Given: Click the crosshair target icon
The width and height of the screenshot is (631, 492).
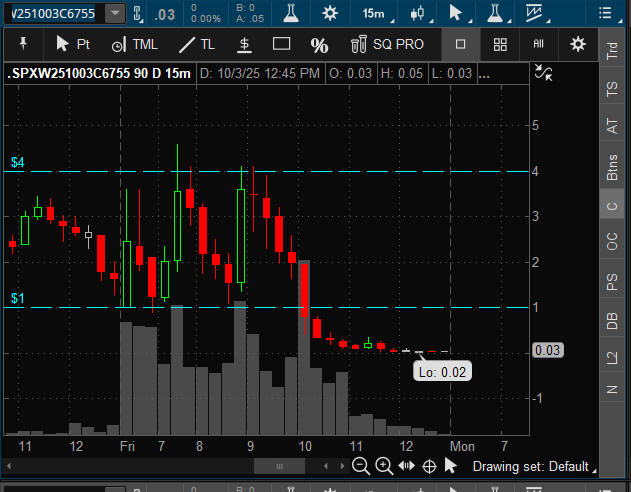Looking at the screenshot, I should point(429,467).
